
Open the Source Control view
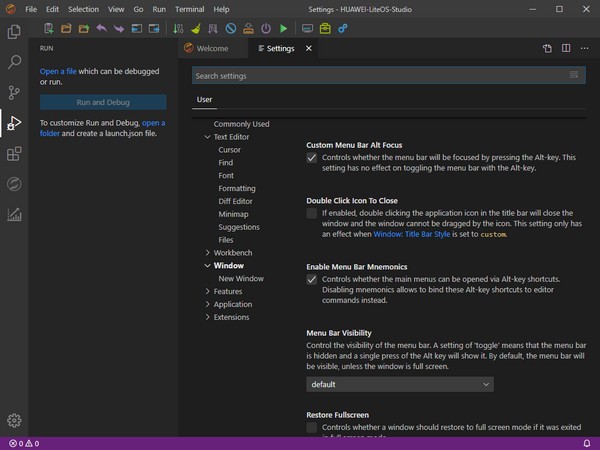[14, 92]
